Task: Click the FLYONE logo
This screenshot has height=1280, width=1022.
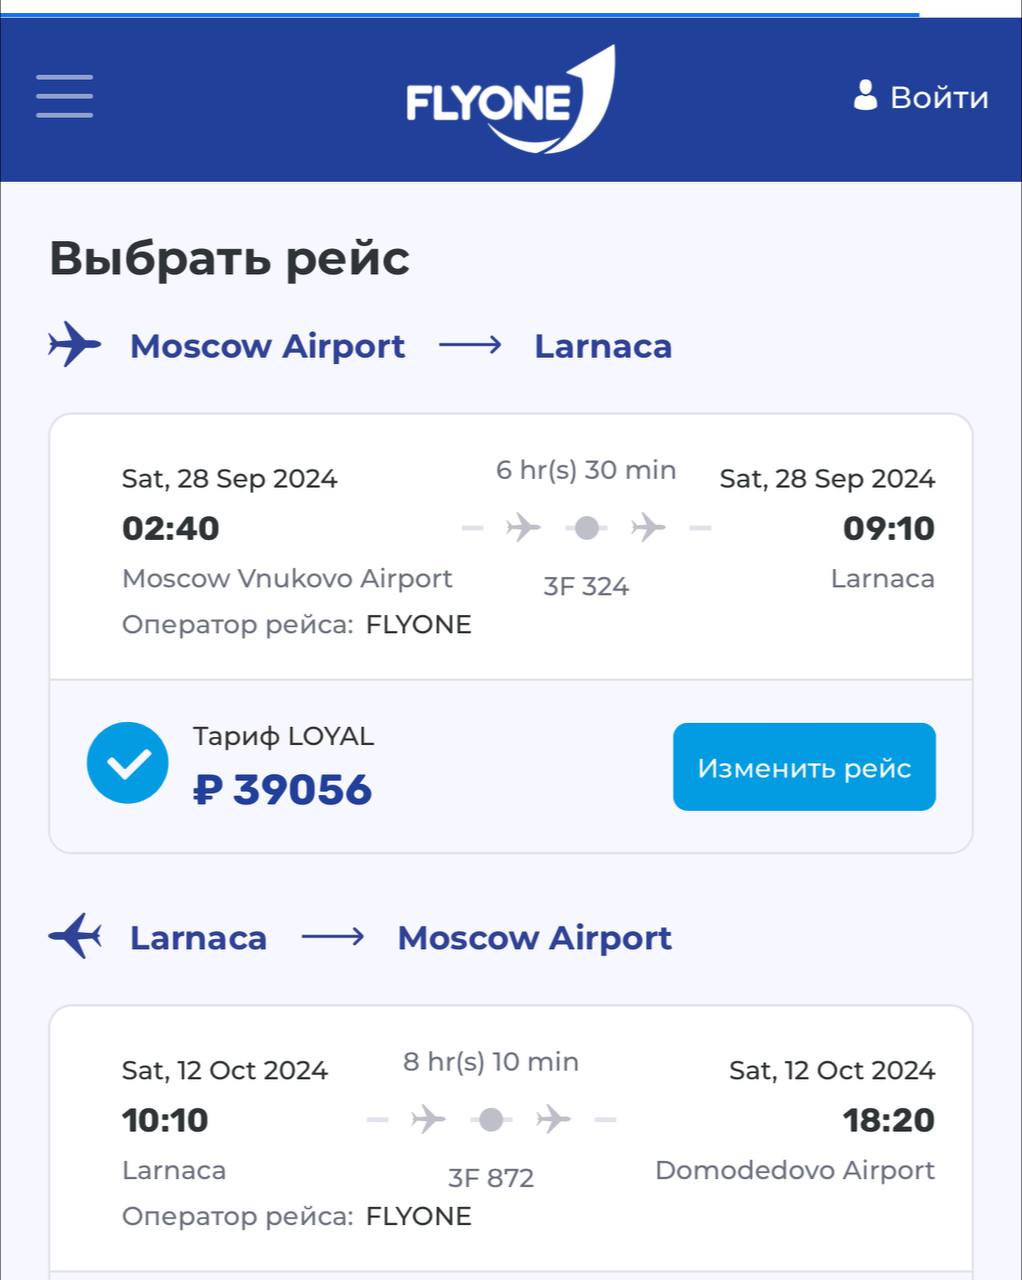Action: click(510, 100)
